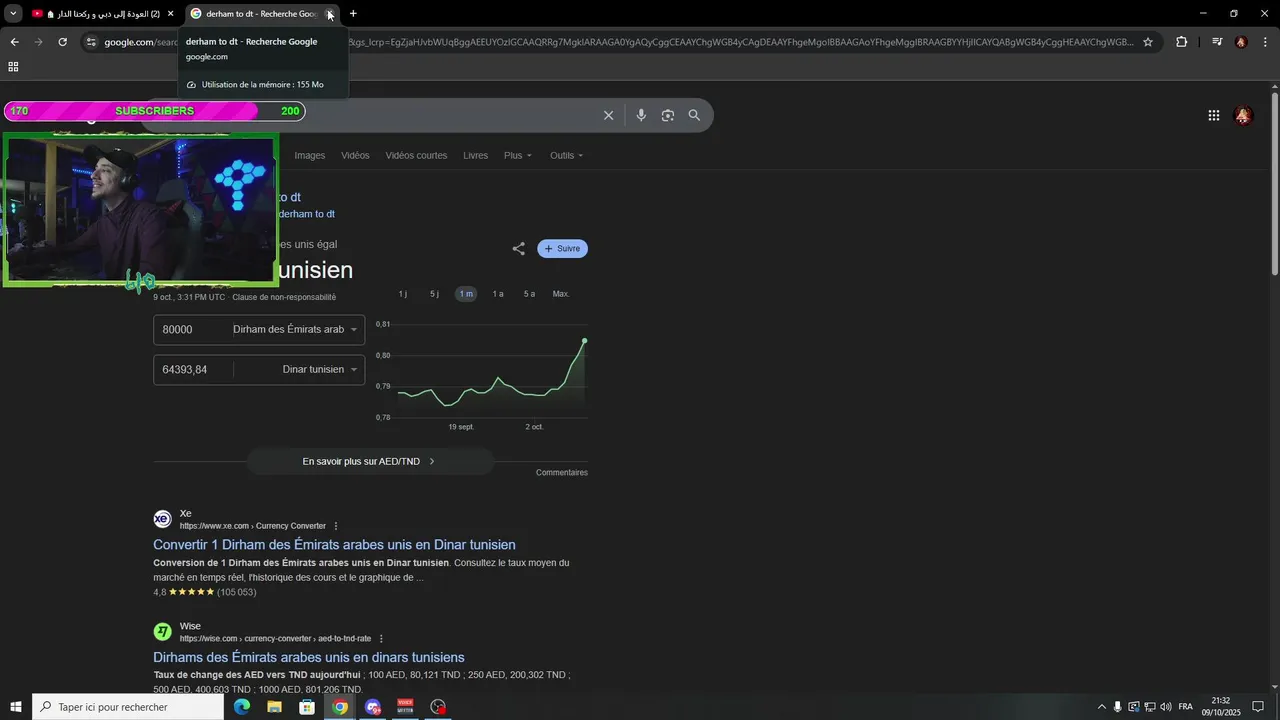
Task: Open File Explorer from the taskbar
Action: tap(274, 707)
